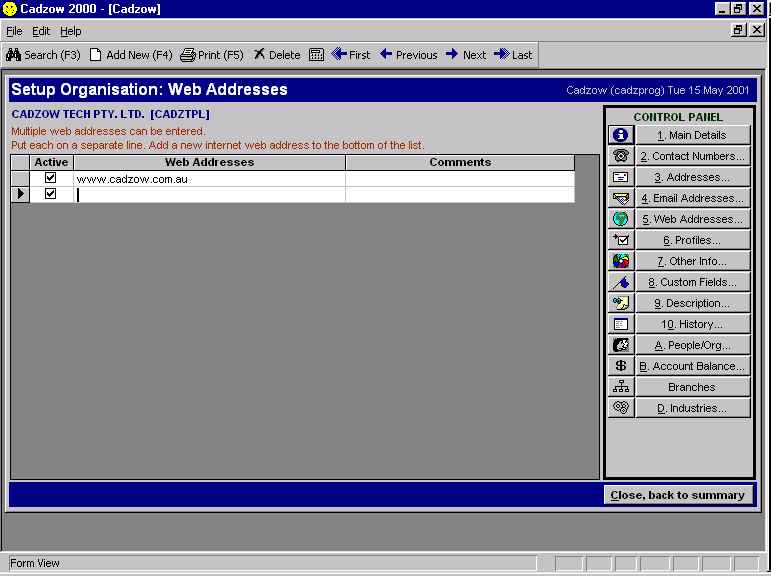Open B. Account Balance panel
Image resolution: width=771 pixels, height=576 pixels.
(x=692, y=366)
